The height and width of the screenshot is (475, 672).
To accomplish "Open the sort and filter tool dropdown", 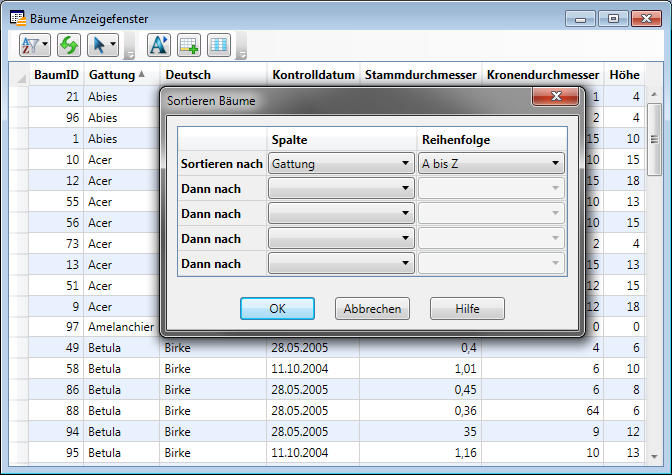I will pyautogui.click(x=35, y=45).
